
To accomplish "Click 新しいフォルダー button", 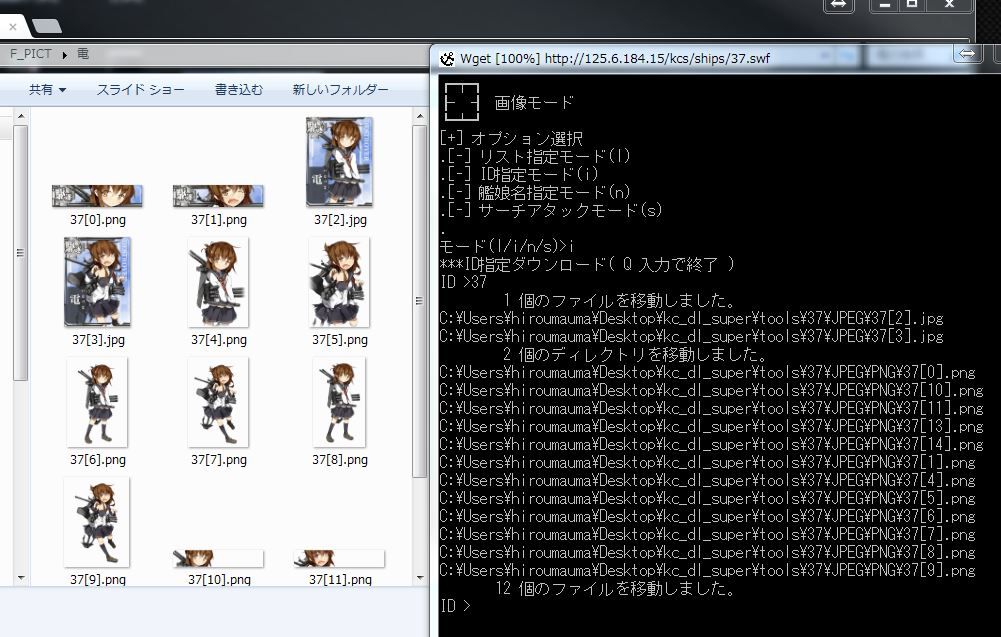I will [x=340, y=90].
